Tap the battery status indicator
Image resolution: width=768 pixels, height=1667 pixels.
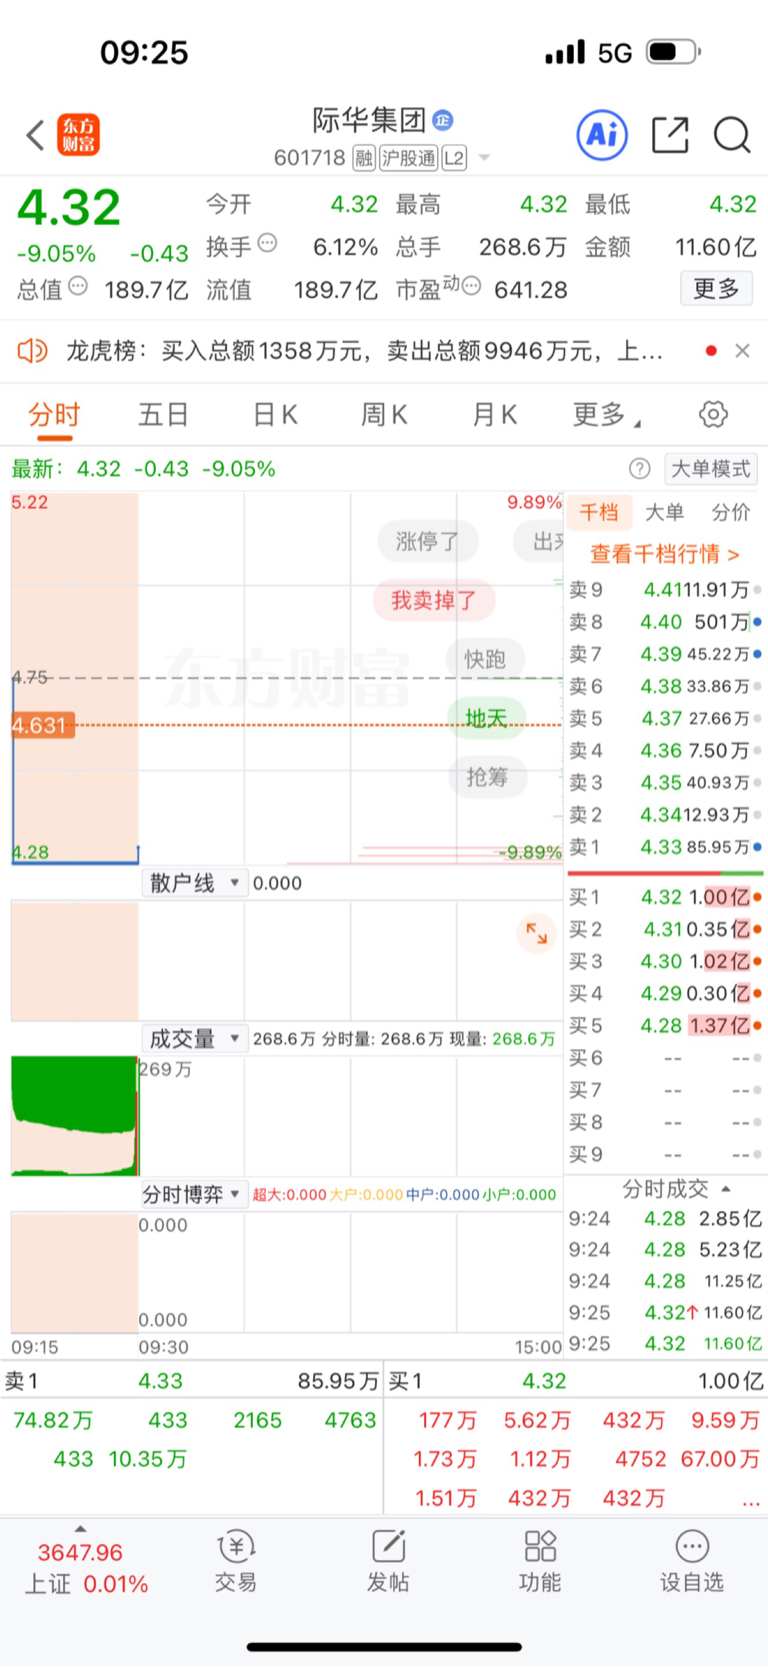[673, 52]
